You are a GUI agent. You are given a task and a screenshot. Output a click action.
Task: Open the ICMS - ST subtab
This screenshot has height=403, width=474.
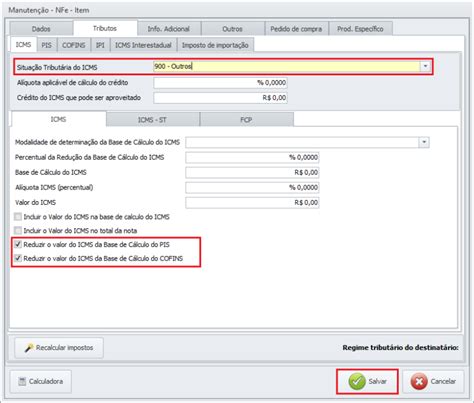(x=152, y=120)
